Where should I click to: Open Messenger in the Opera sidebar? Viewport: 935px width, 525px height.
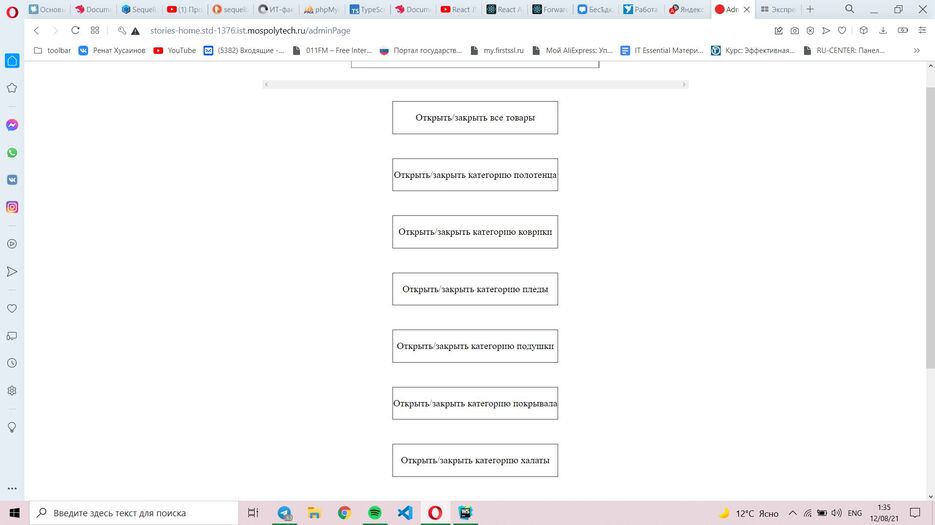tap(12, 125)
